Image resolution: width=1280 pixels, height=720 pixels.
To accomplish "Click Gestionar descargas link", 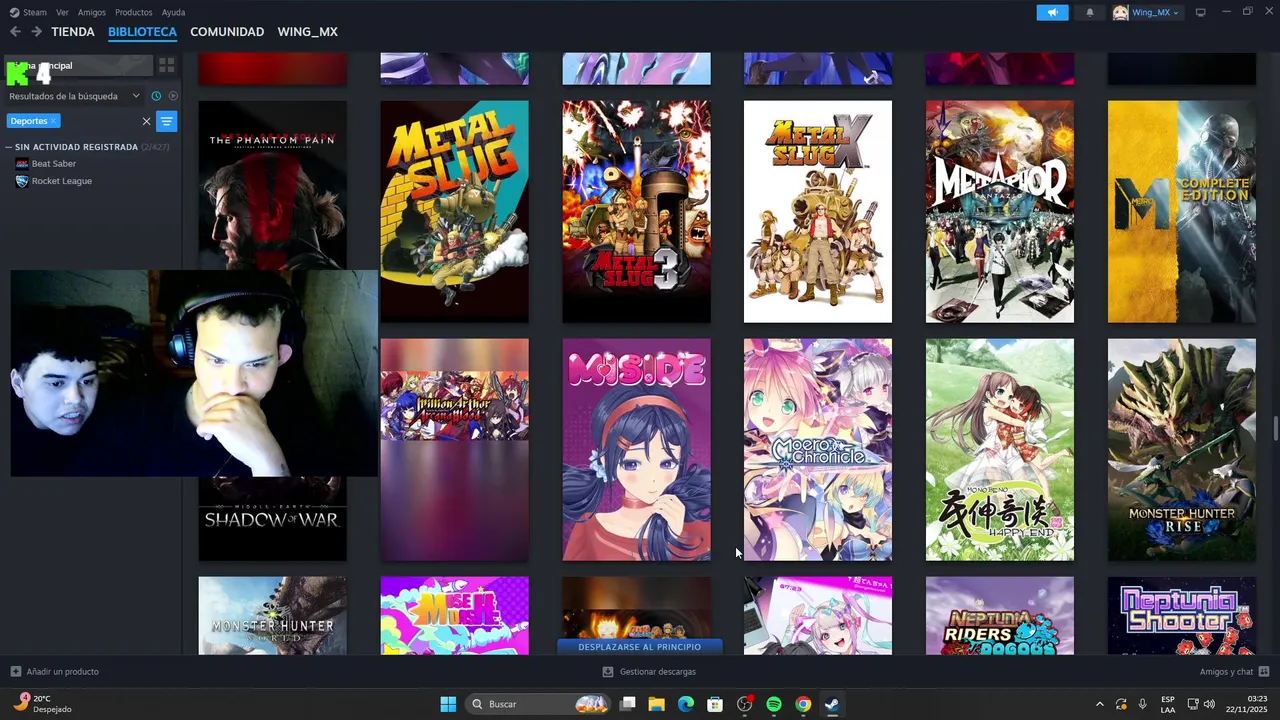I will 658,672.
